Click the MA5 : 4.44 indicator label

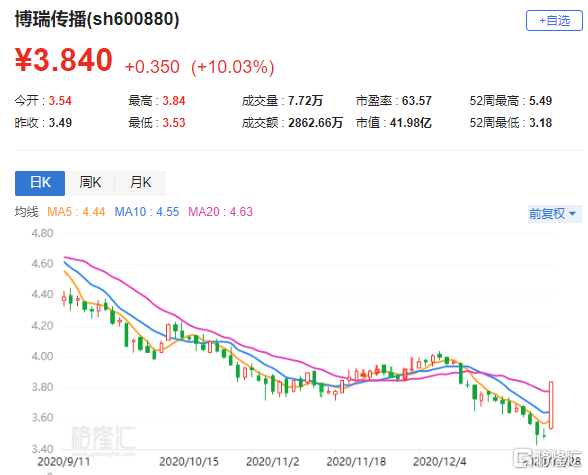76,212
